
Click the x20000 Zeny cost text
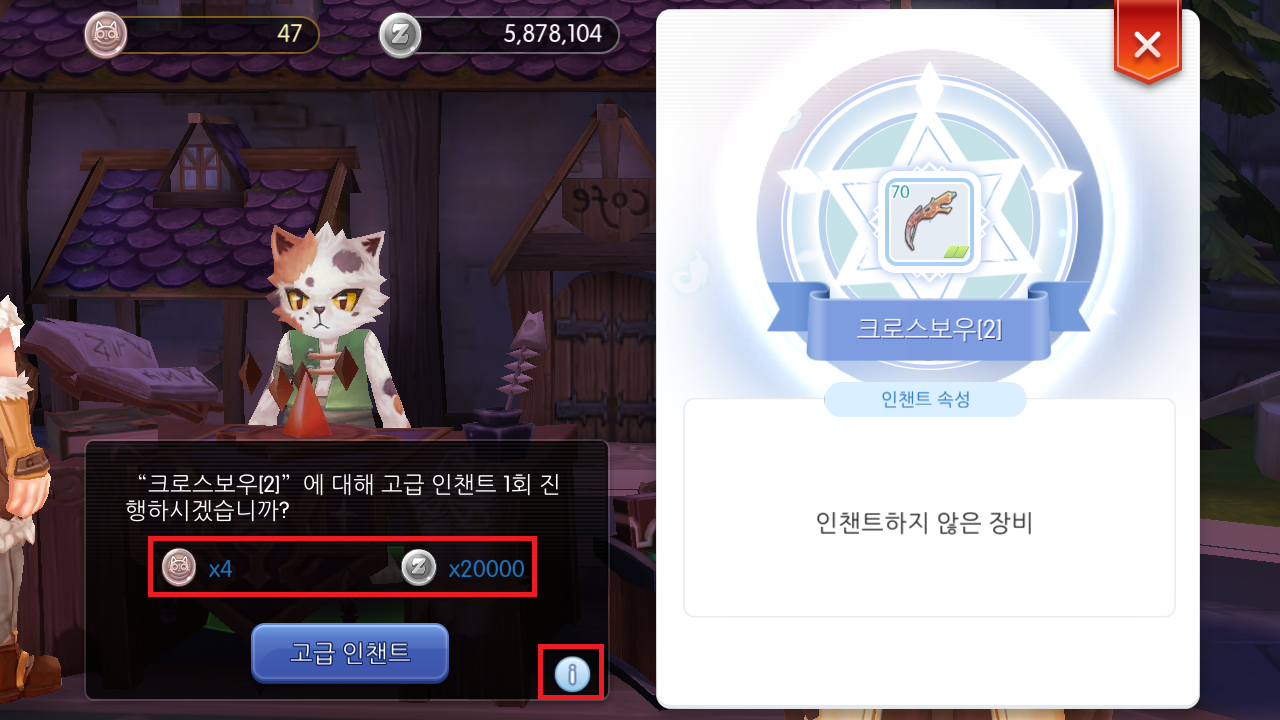click(487, 569)
